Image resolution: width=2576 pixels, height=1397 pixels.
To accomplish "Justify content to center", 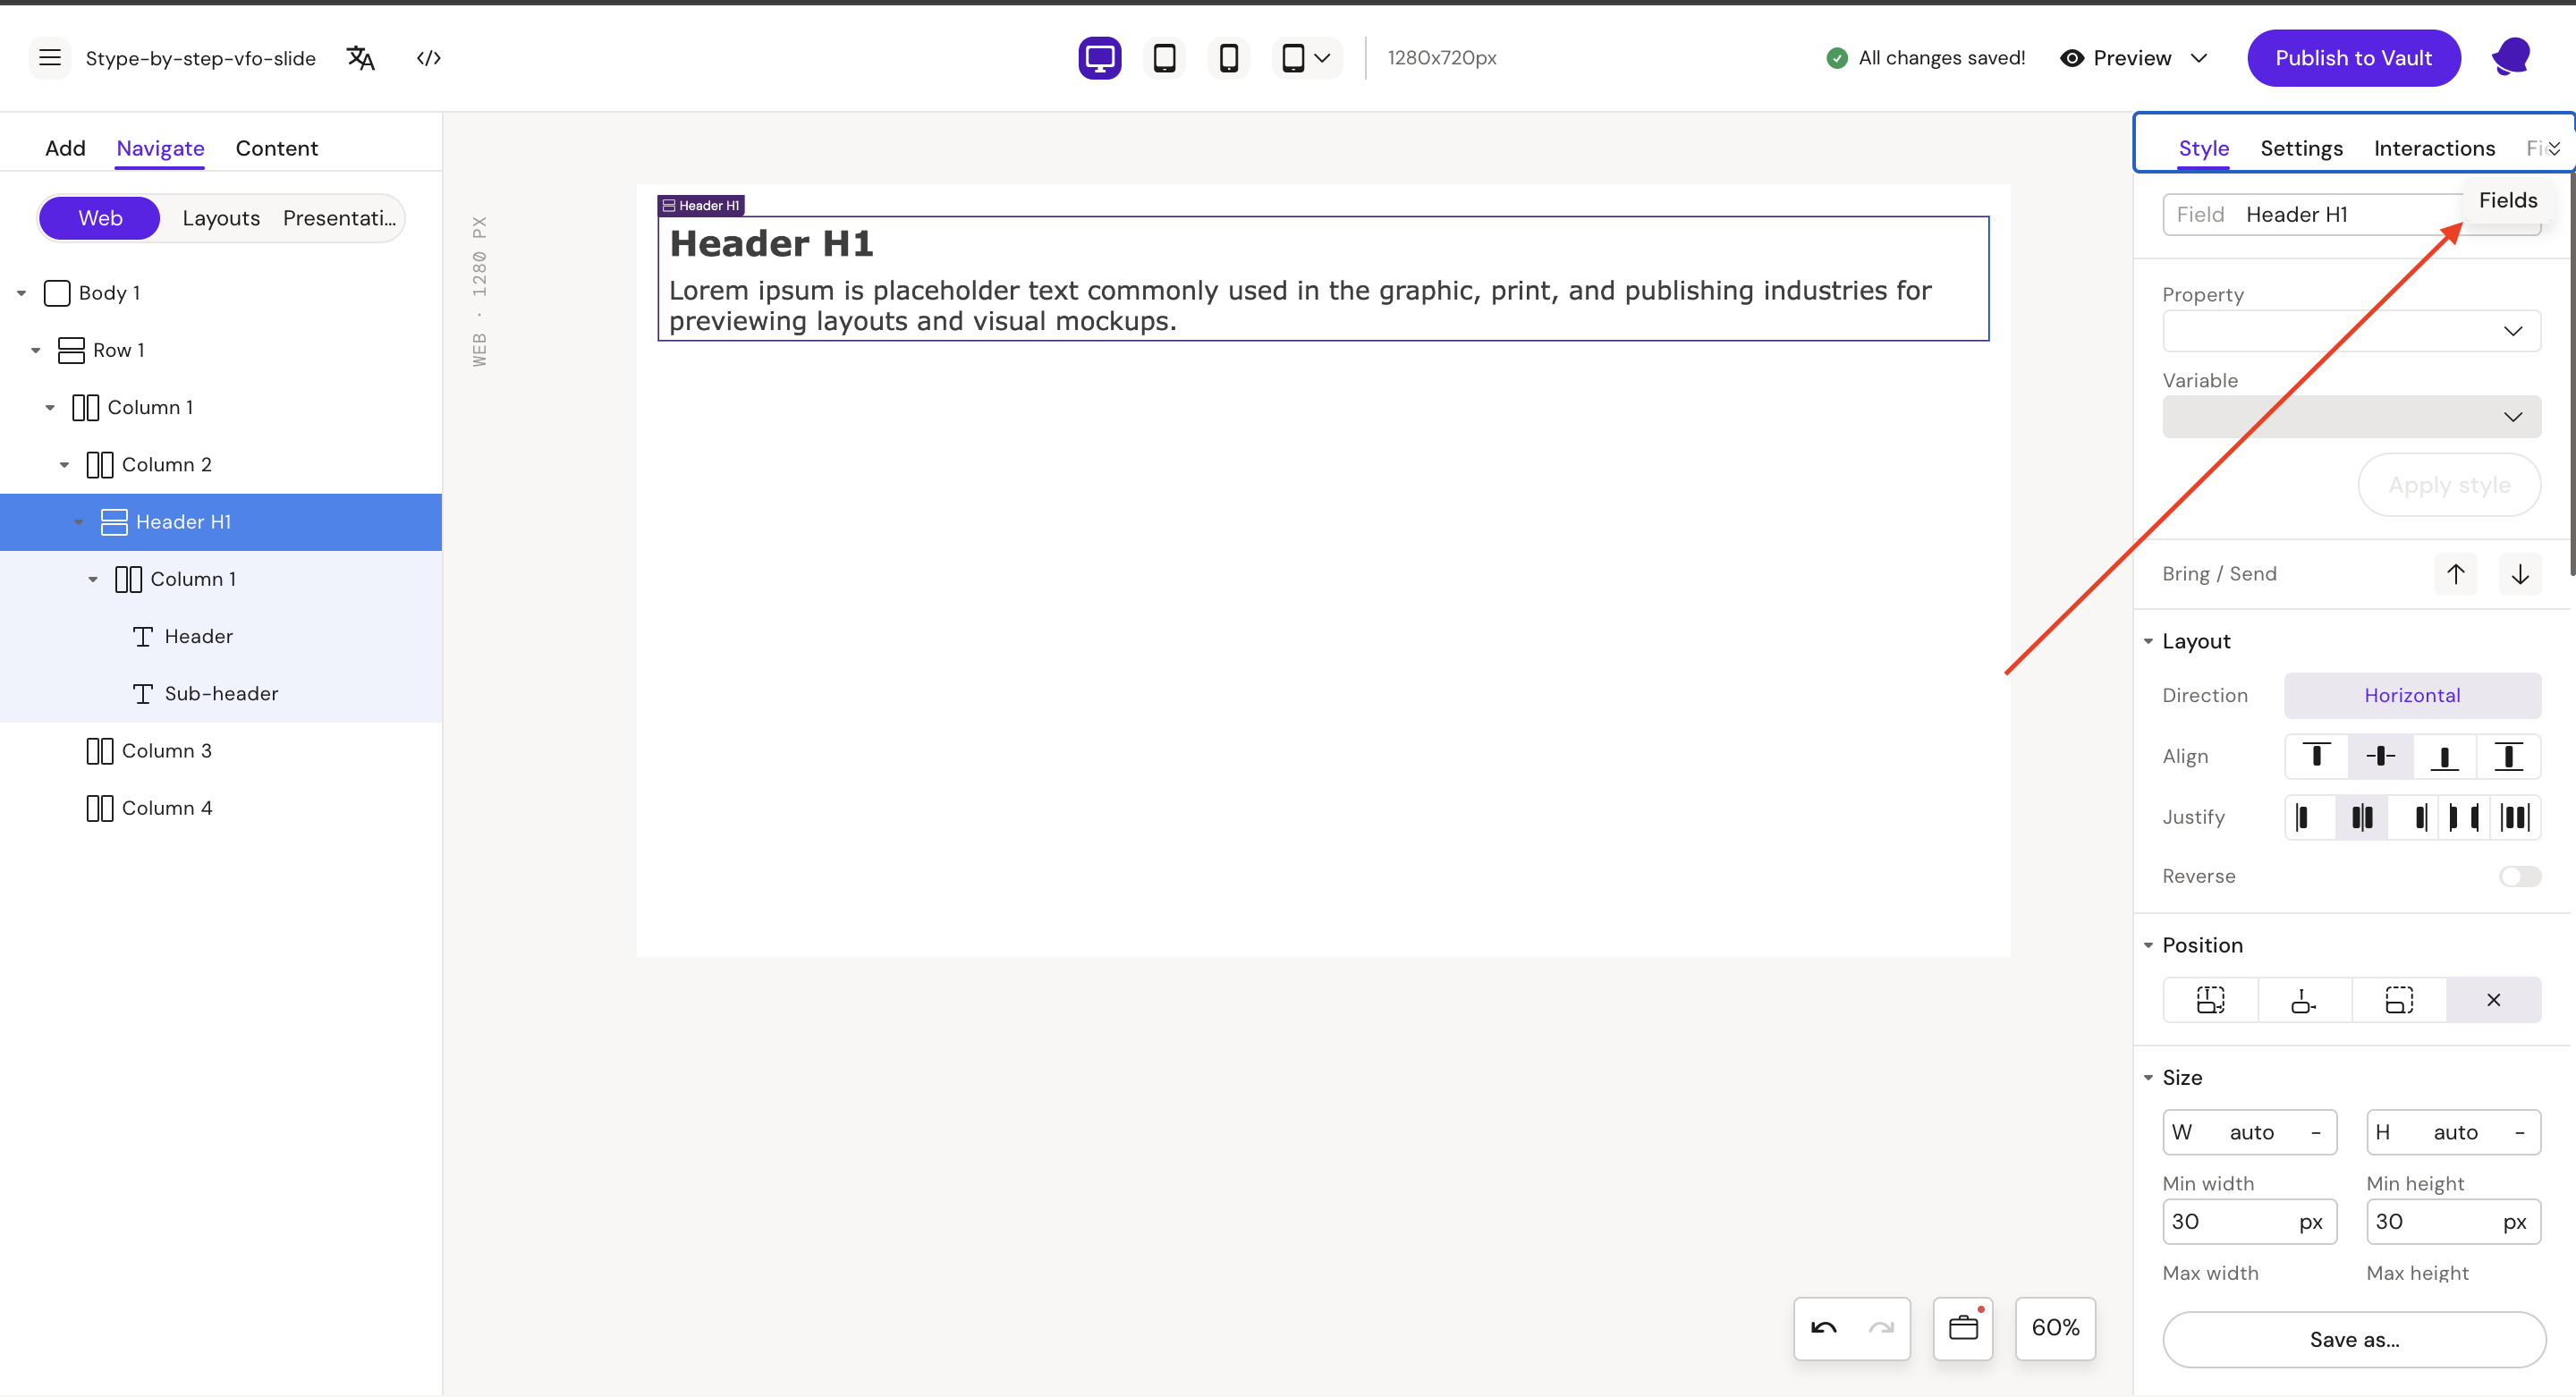I will (2362, 818).
